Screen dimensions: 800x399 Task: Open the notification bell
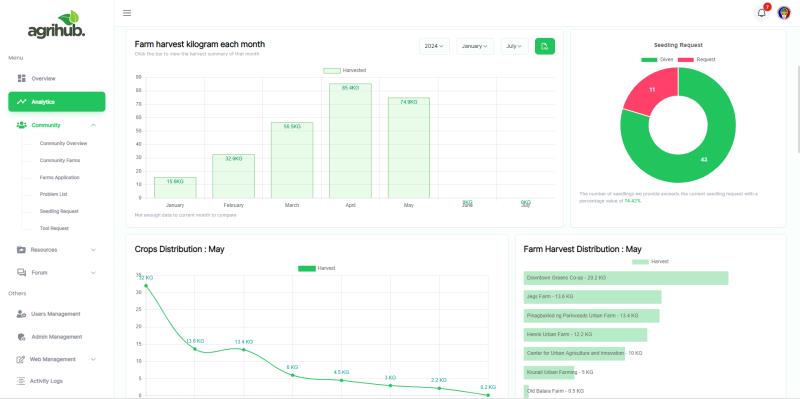[762, 13]
